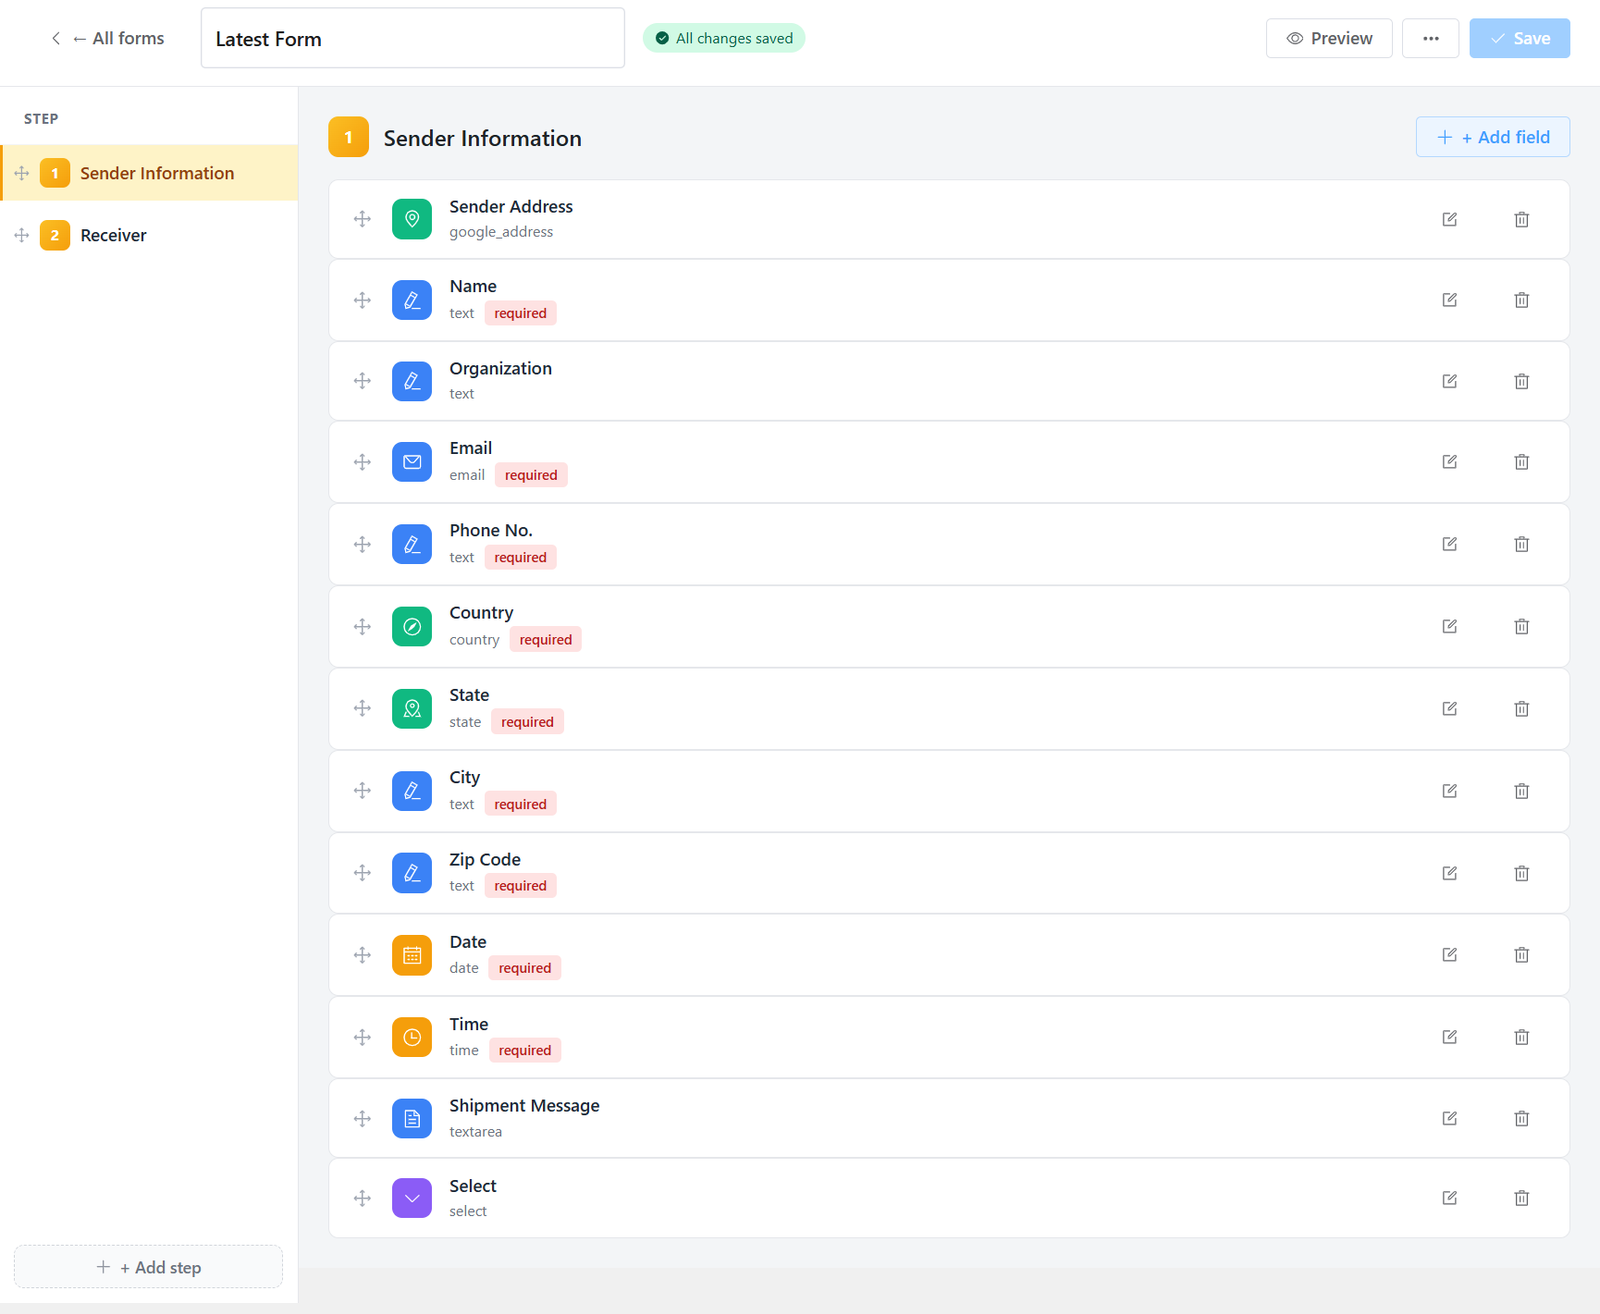The height and width of the screenshot is (1314, 1600).
Task: Edit the City field
Action: pos(1449,791)
